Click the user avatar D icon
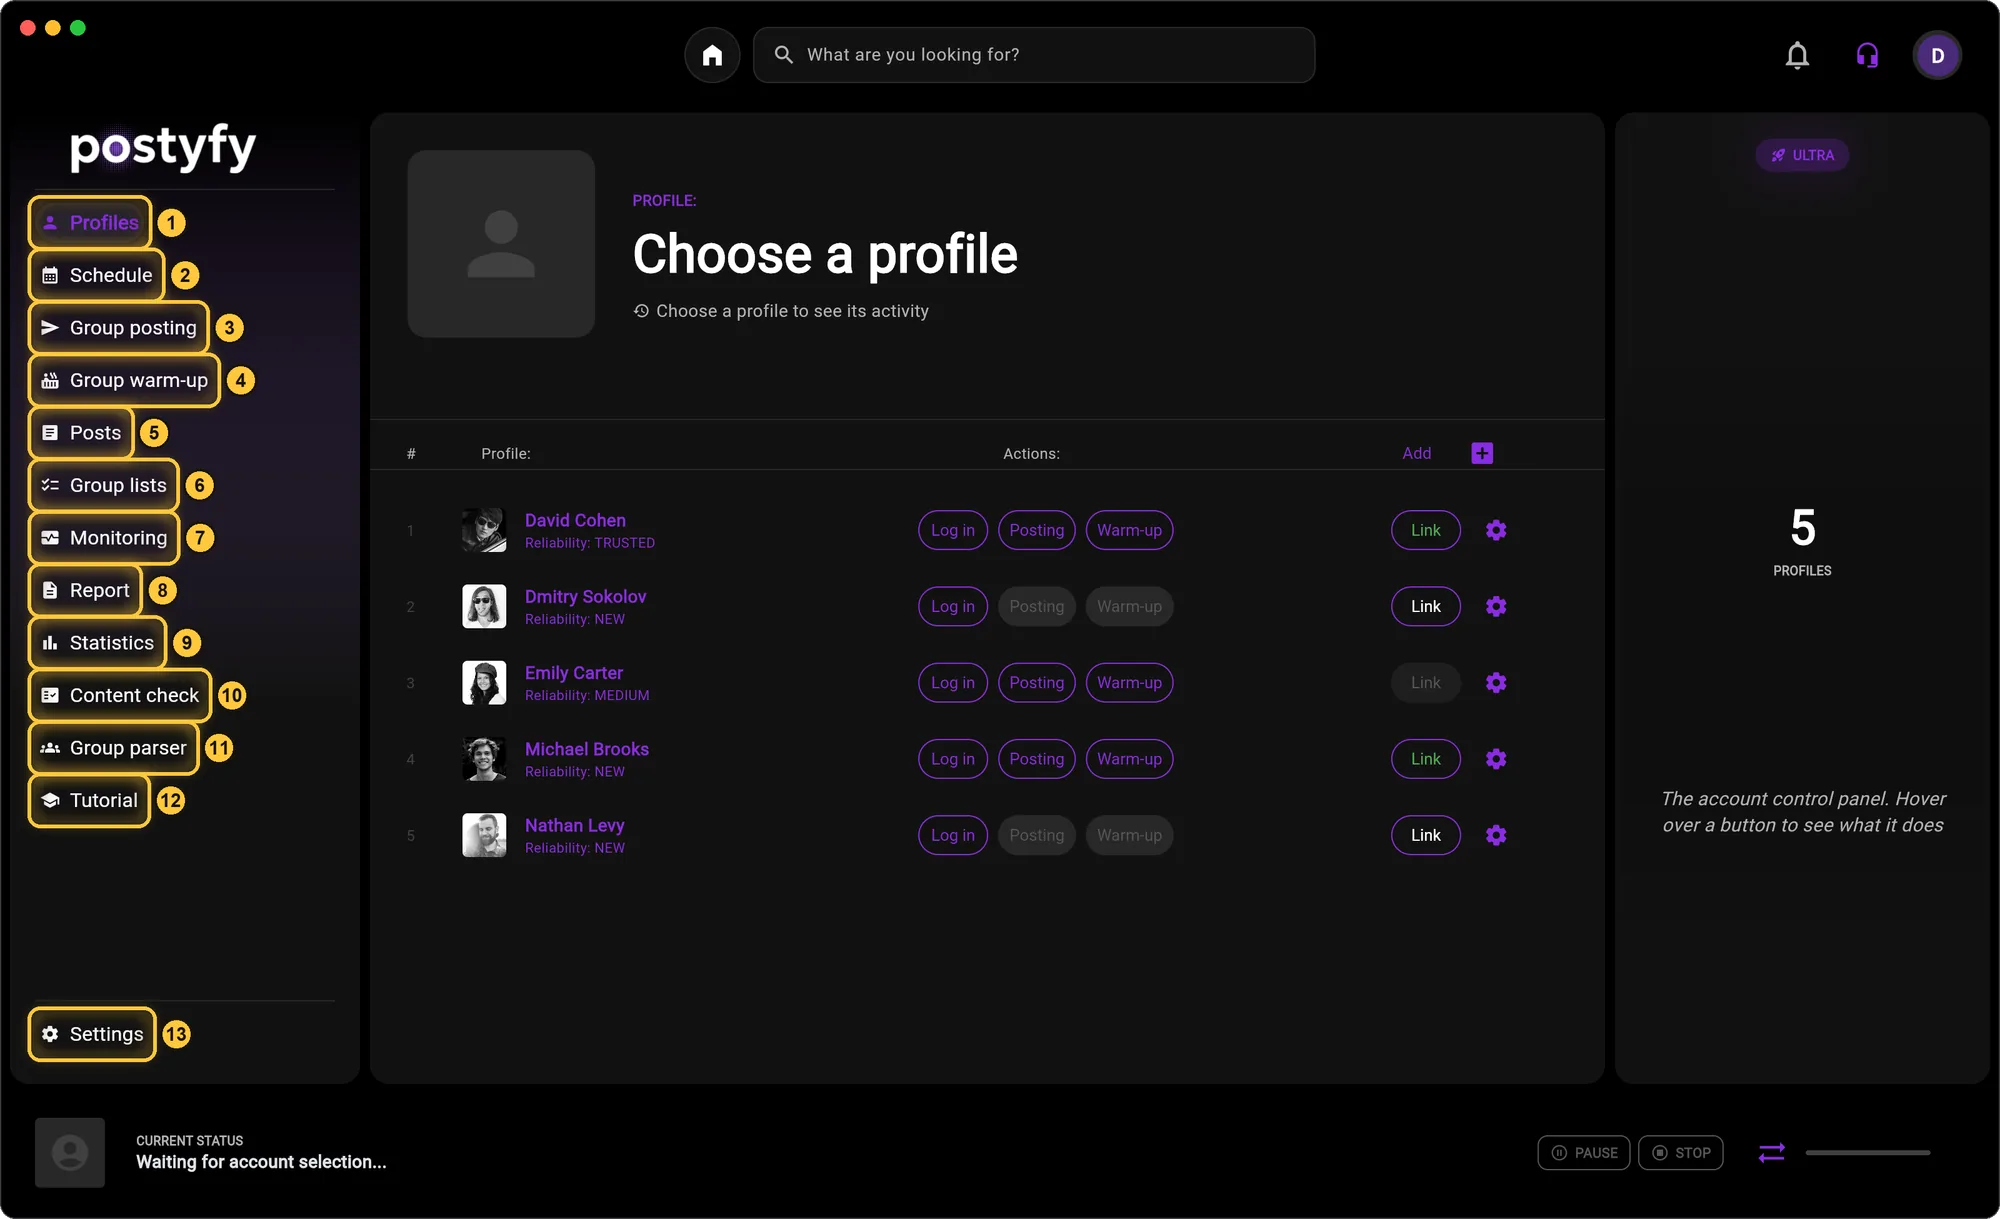This screenshot has width=2000, height=1219. click(x=1937, y=55)
